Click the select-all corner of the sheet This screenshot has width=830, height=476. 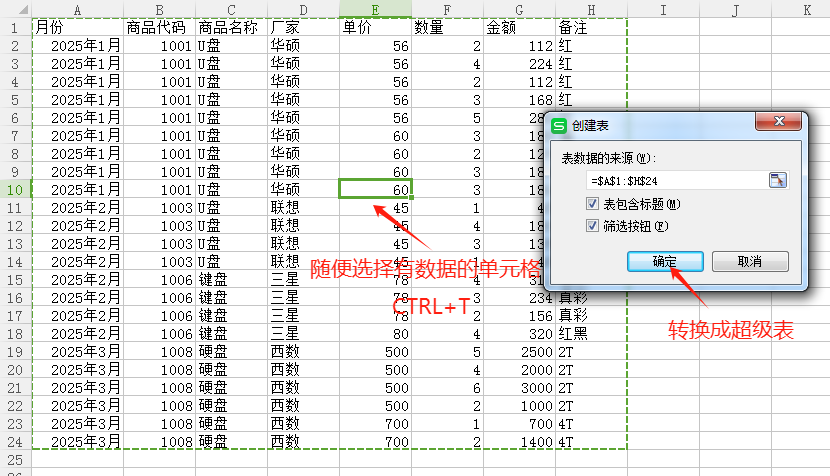coord(15,9)
